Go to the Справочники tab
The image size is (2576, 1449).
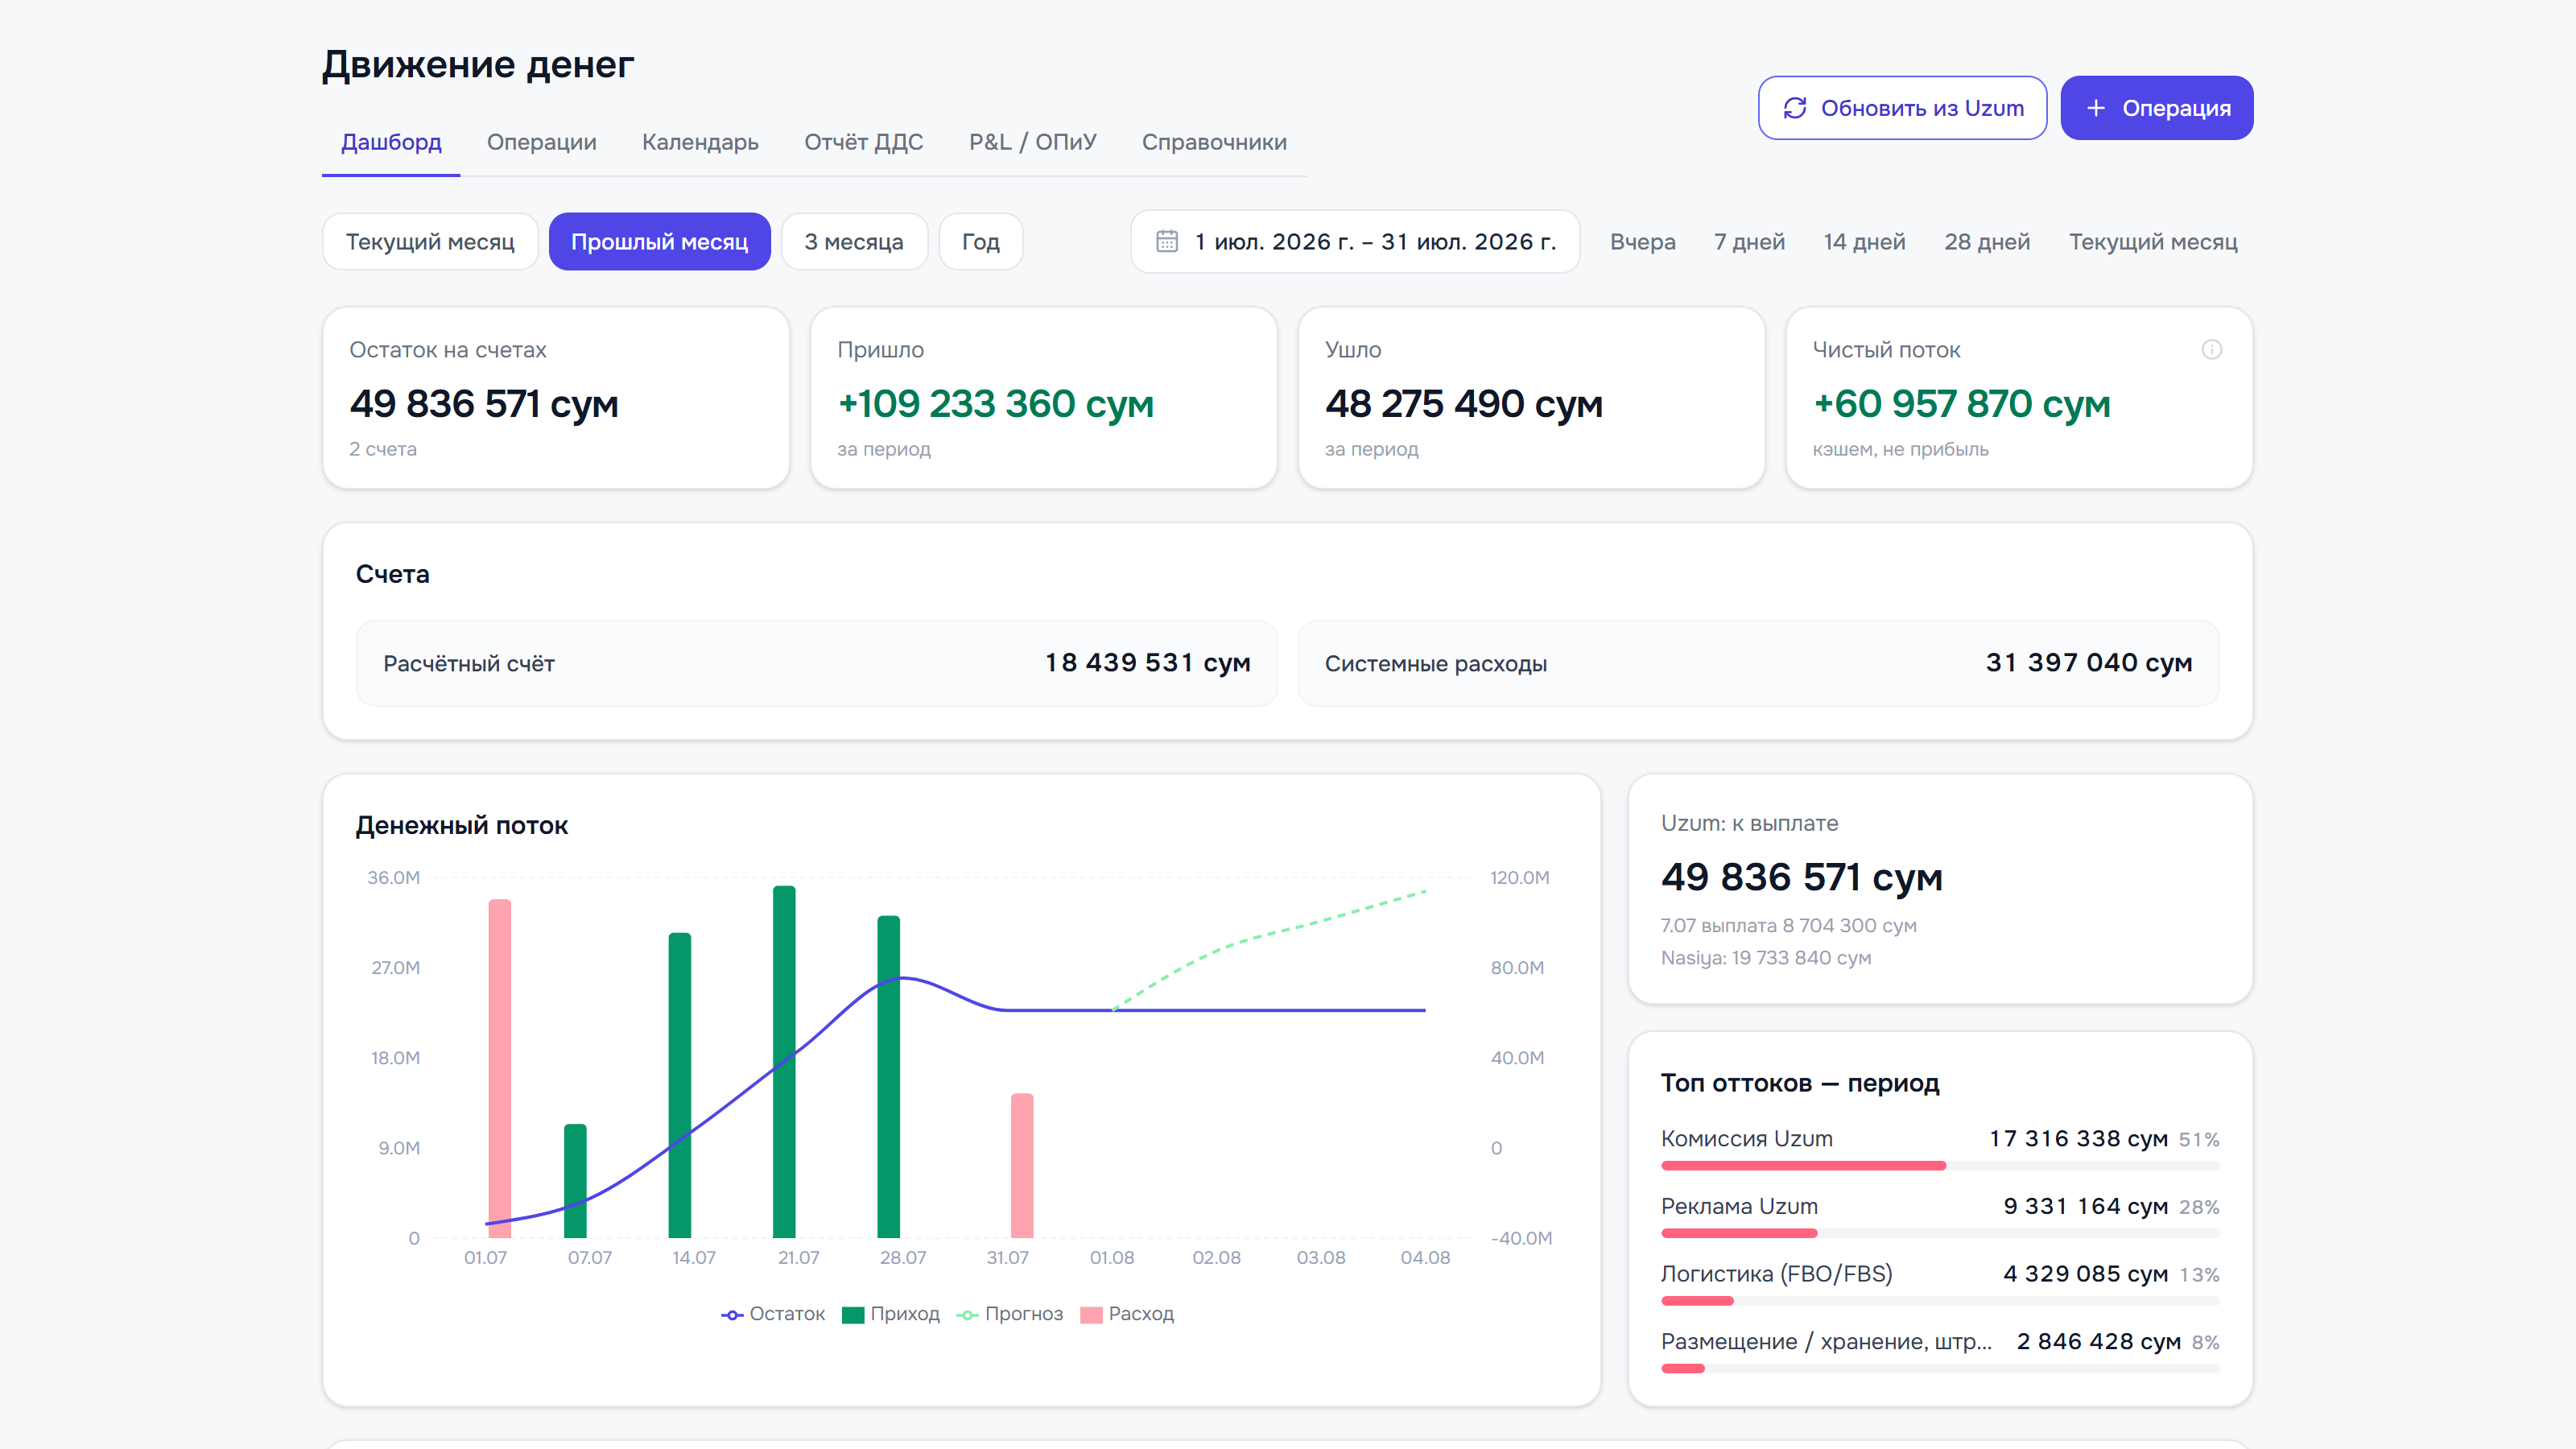[1214, 142]
